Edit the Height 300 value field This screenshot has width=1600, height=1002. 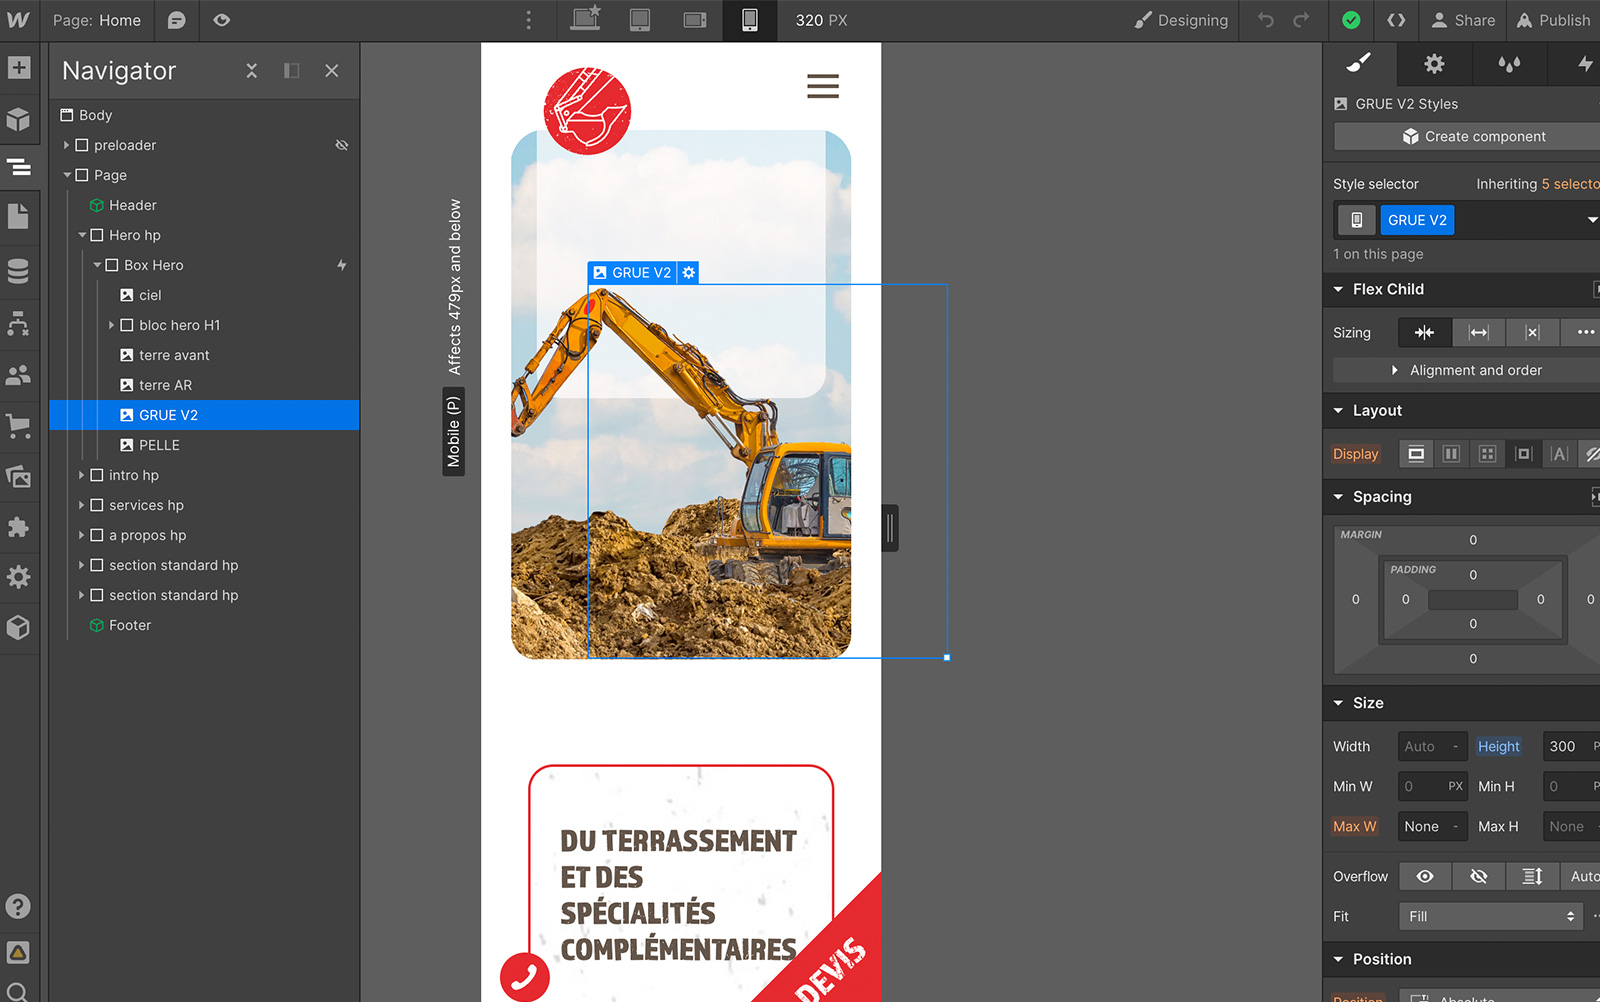1570,746
